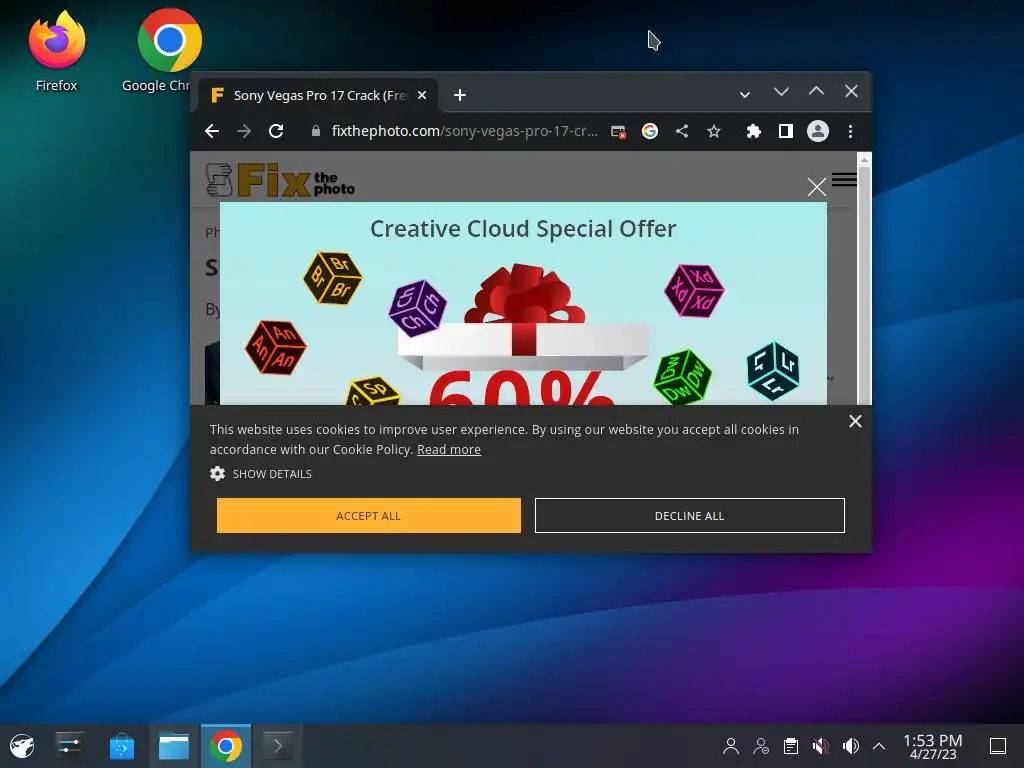This screenshot has width=1024, height=768.
Task: View site information lock icon
Action: point(316,131)
